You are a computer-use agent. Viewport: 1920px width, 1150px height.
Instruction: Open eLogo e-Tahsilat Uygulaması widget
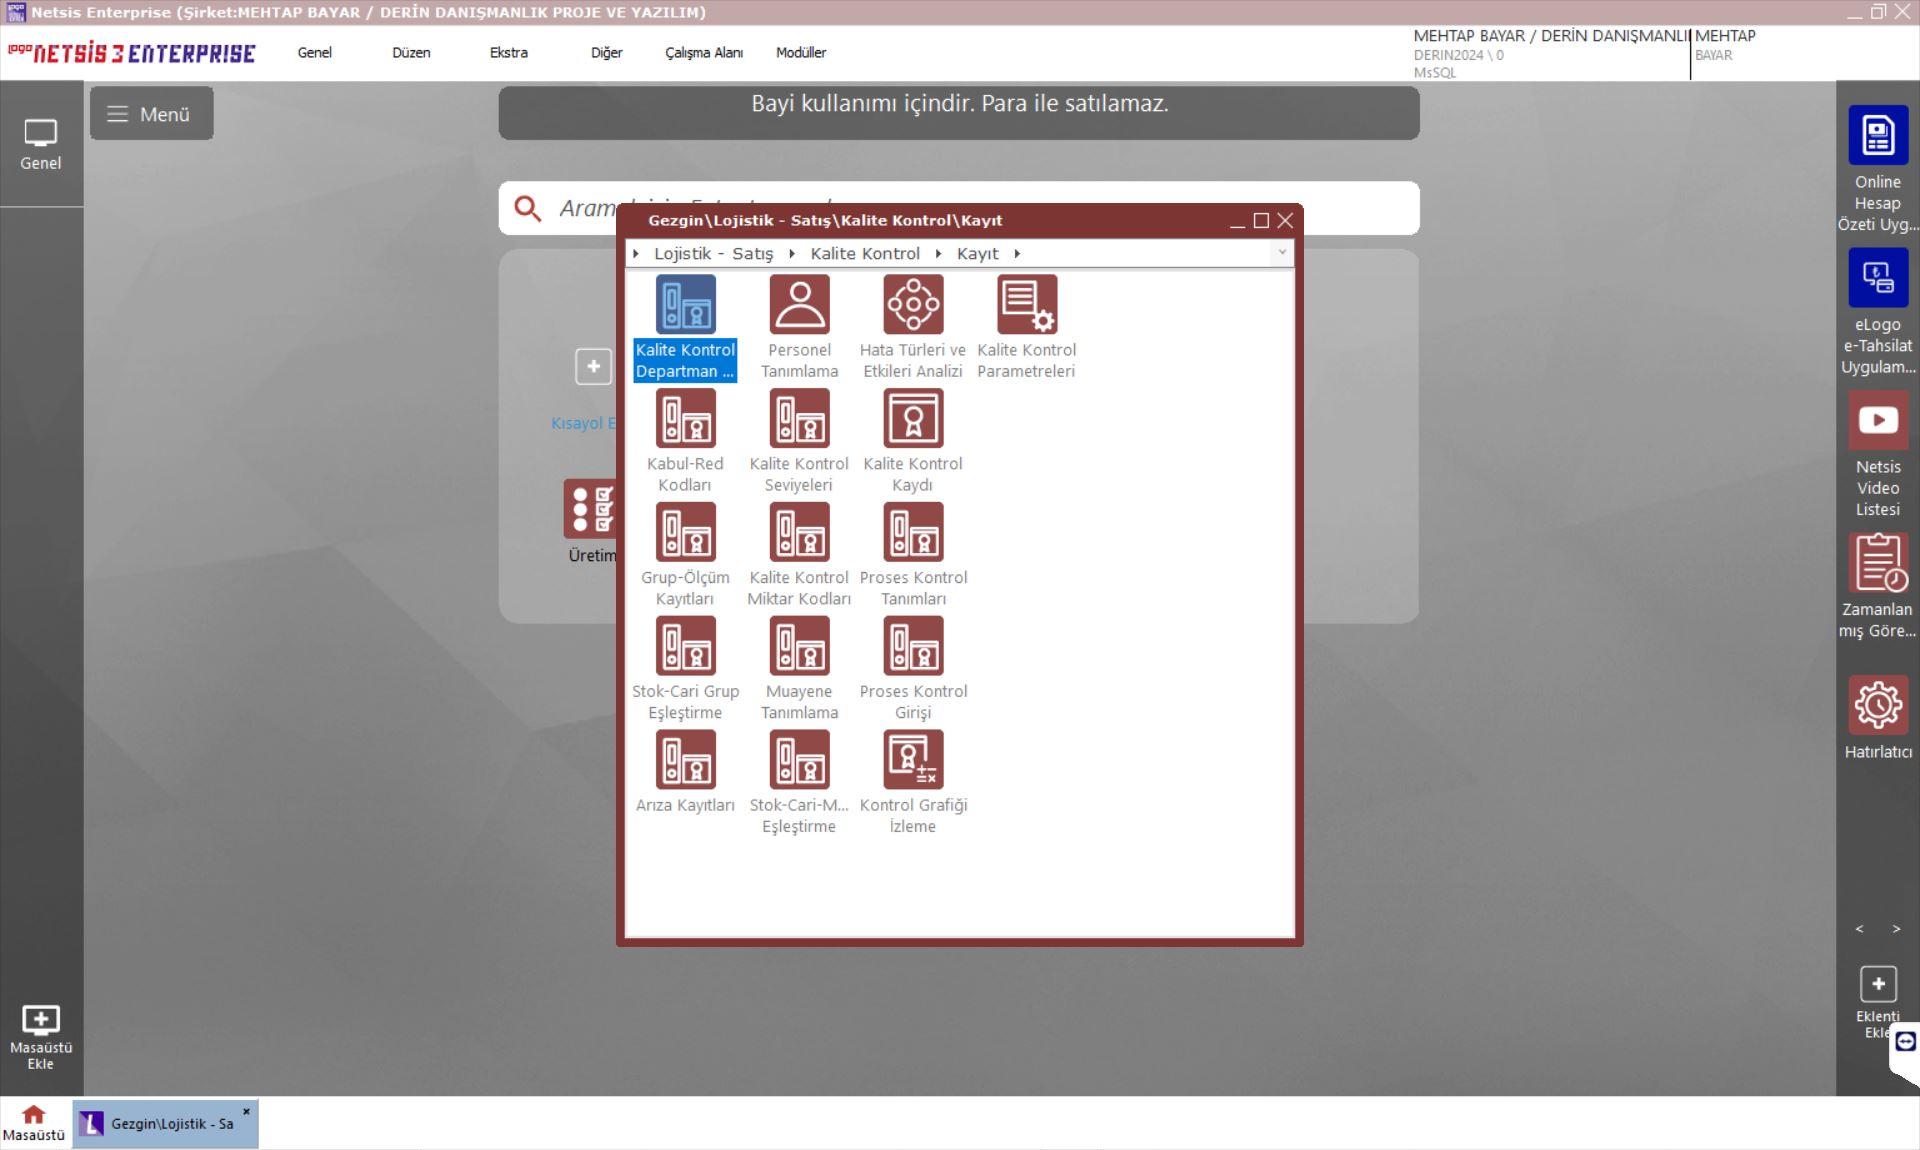1878,278
